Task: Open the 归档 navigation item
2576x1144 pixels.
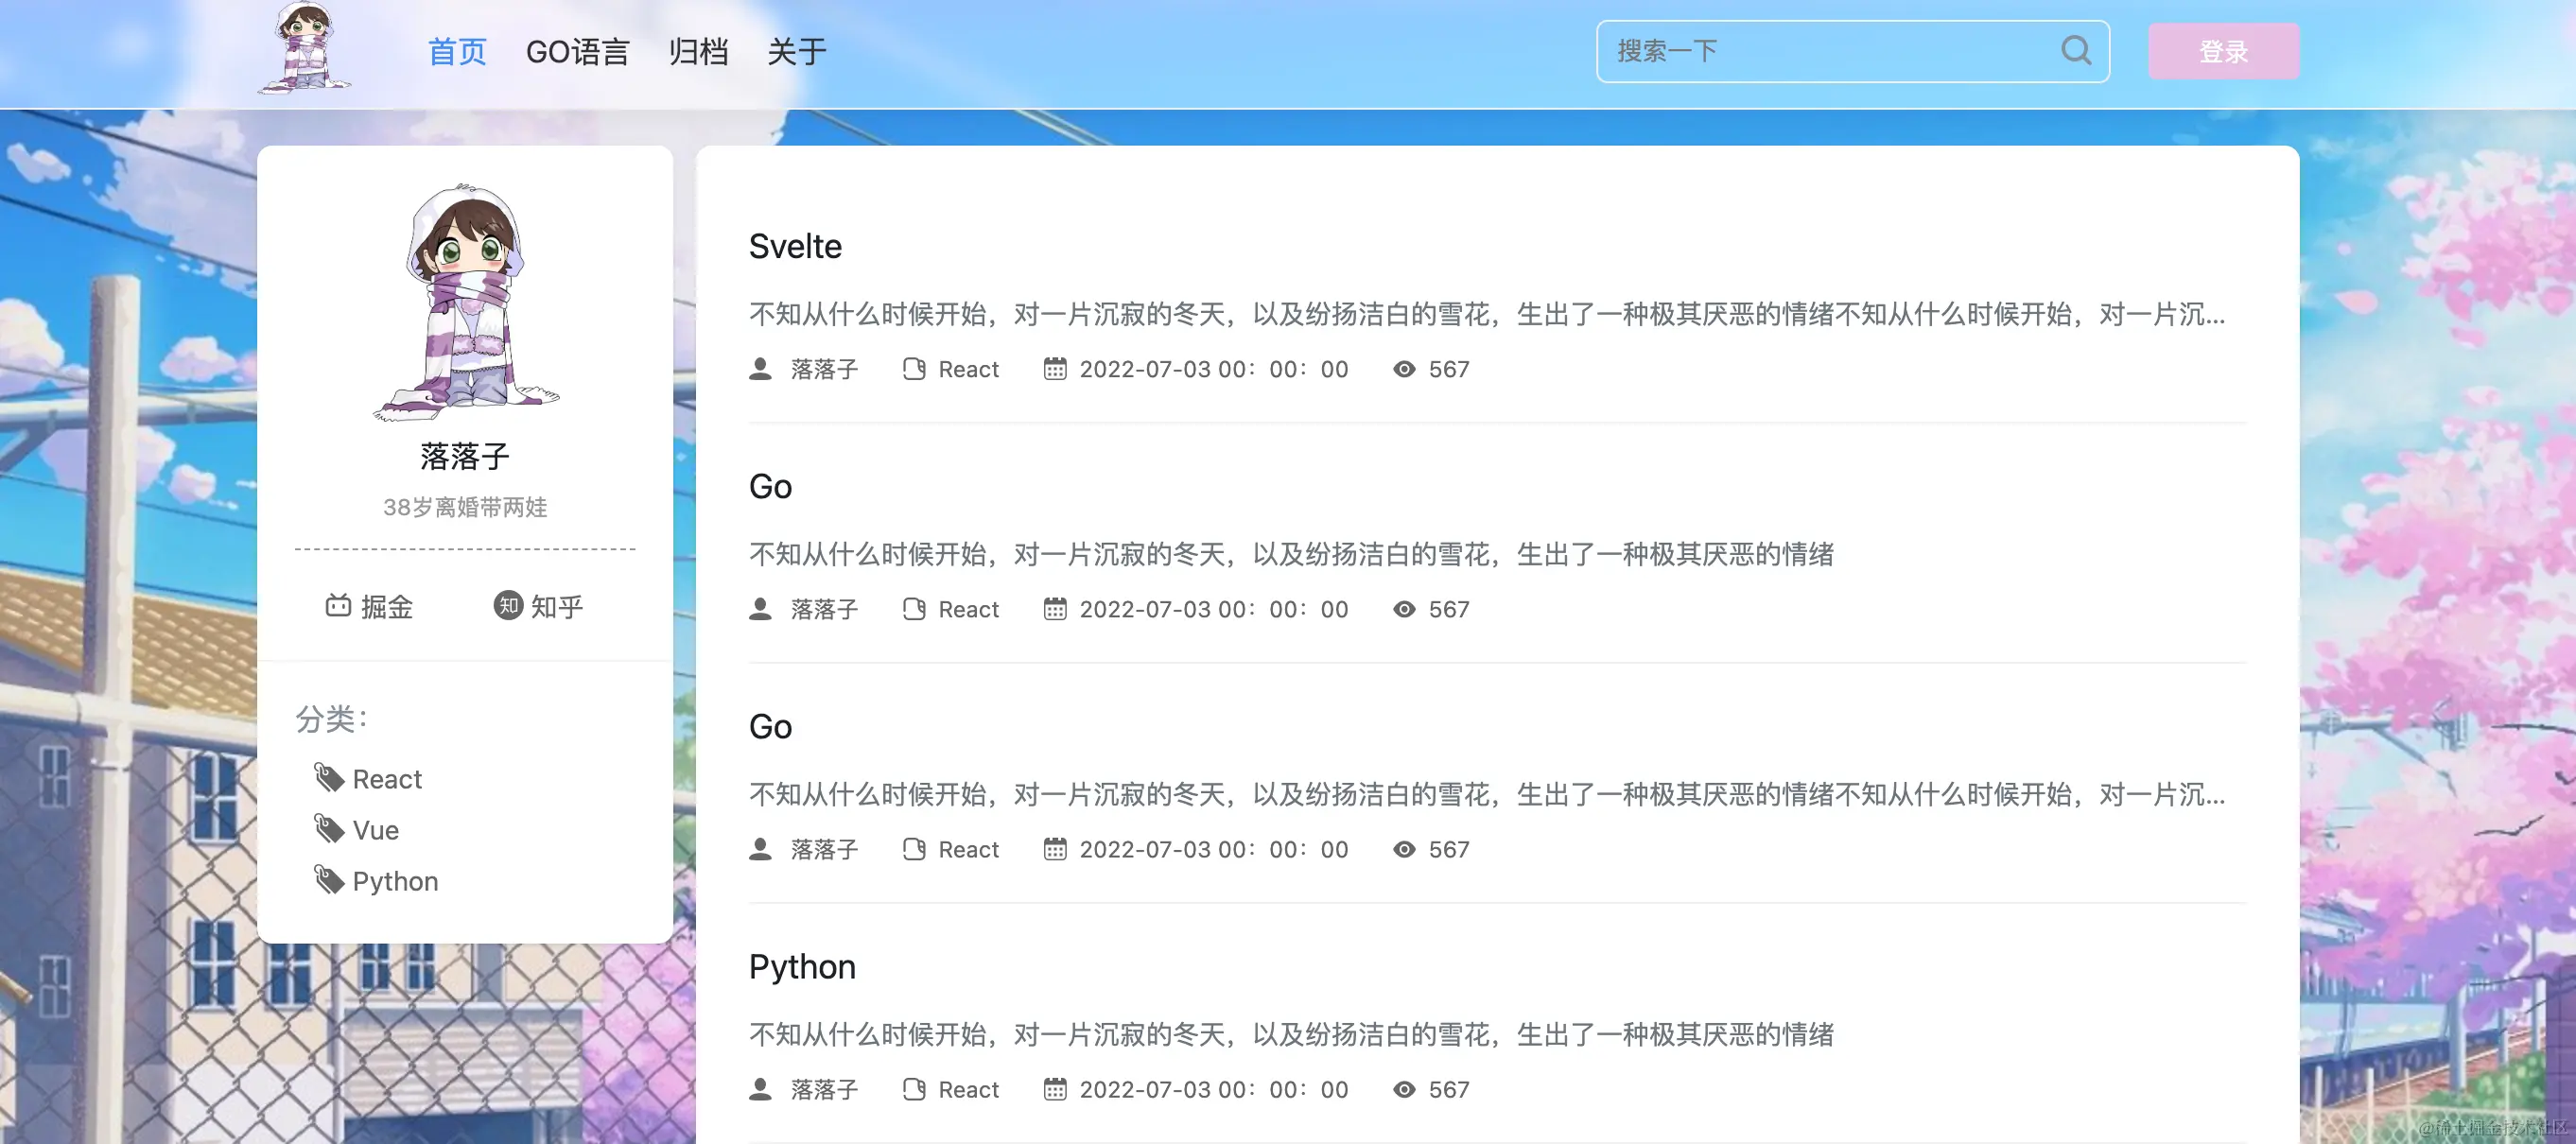Action: point(698,51)
